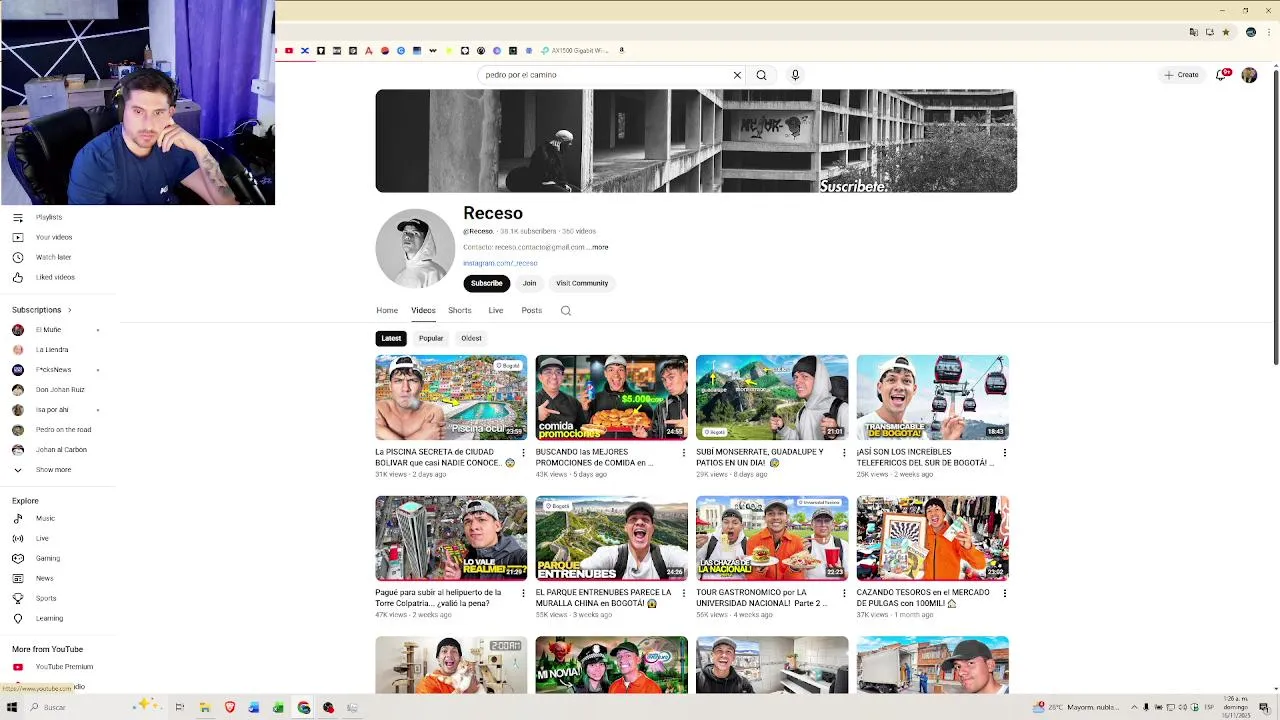Open the Receso channel avatar
Screen dimensions: 1280x720
point(415,248)
